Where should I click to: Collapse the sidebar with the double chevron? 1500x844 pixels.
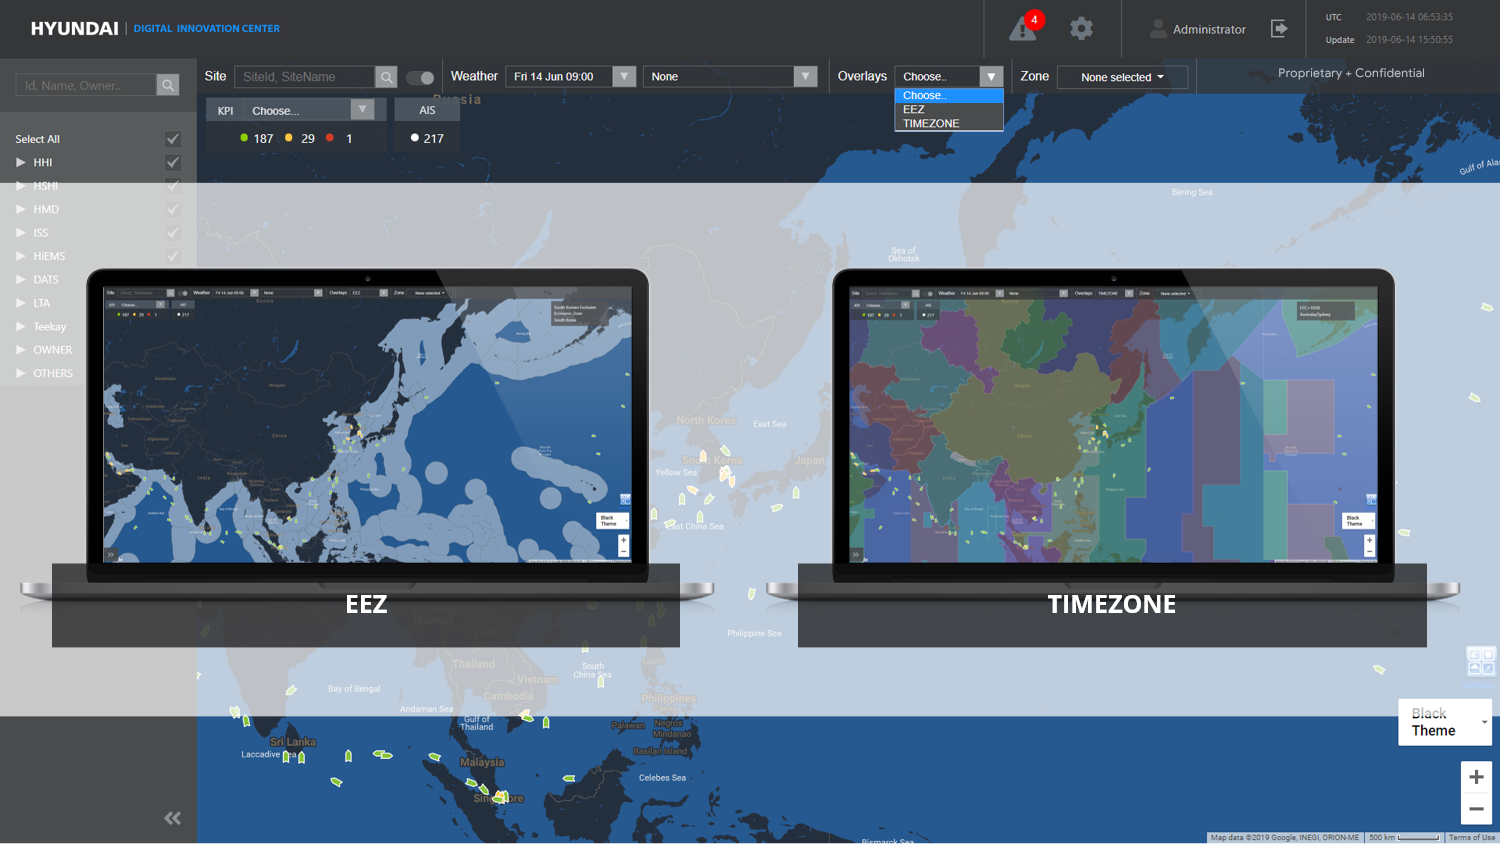tap(172, 818)
